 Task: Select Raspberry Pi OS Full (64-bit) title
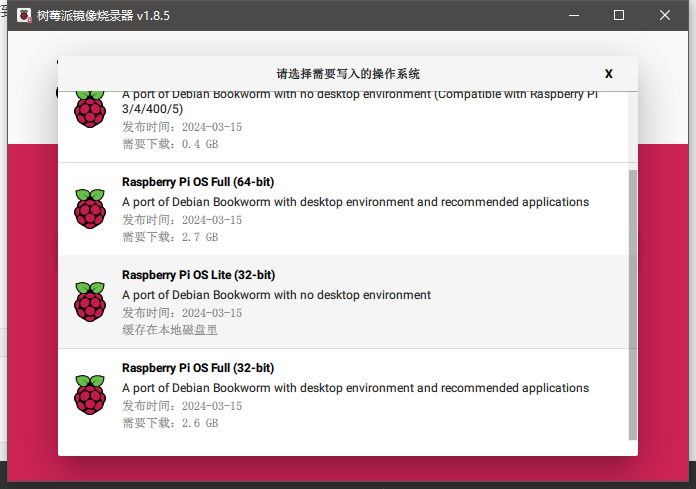pos(198,182)
